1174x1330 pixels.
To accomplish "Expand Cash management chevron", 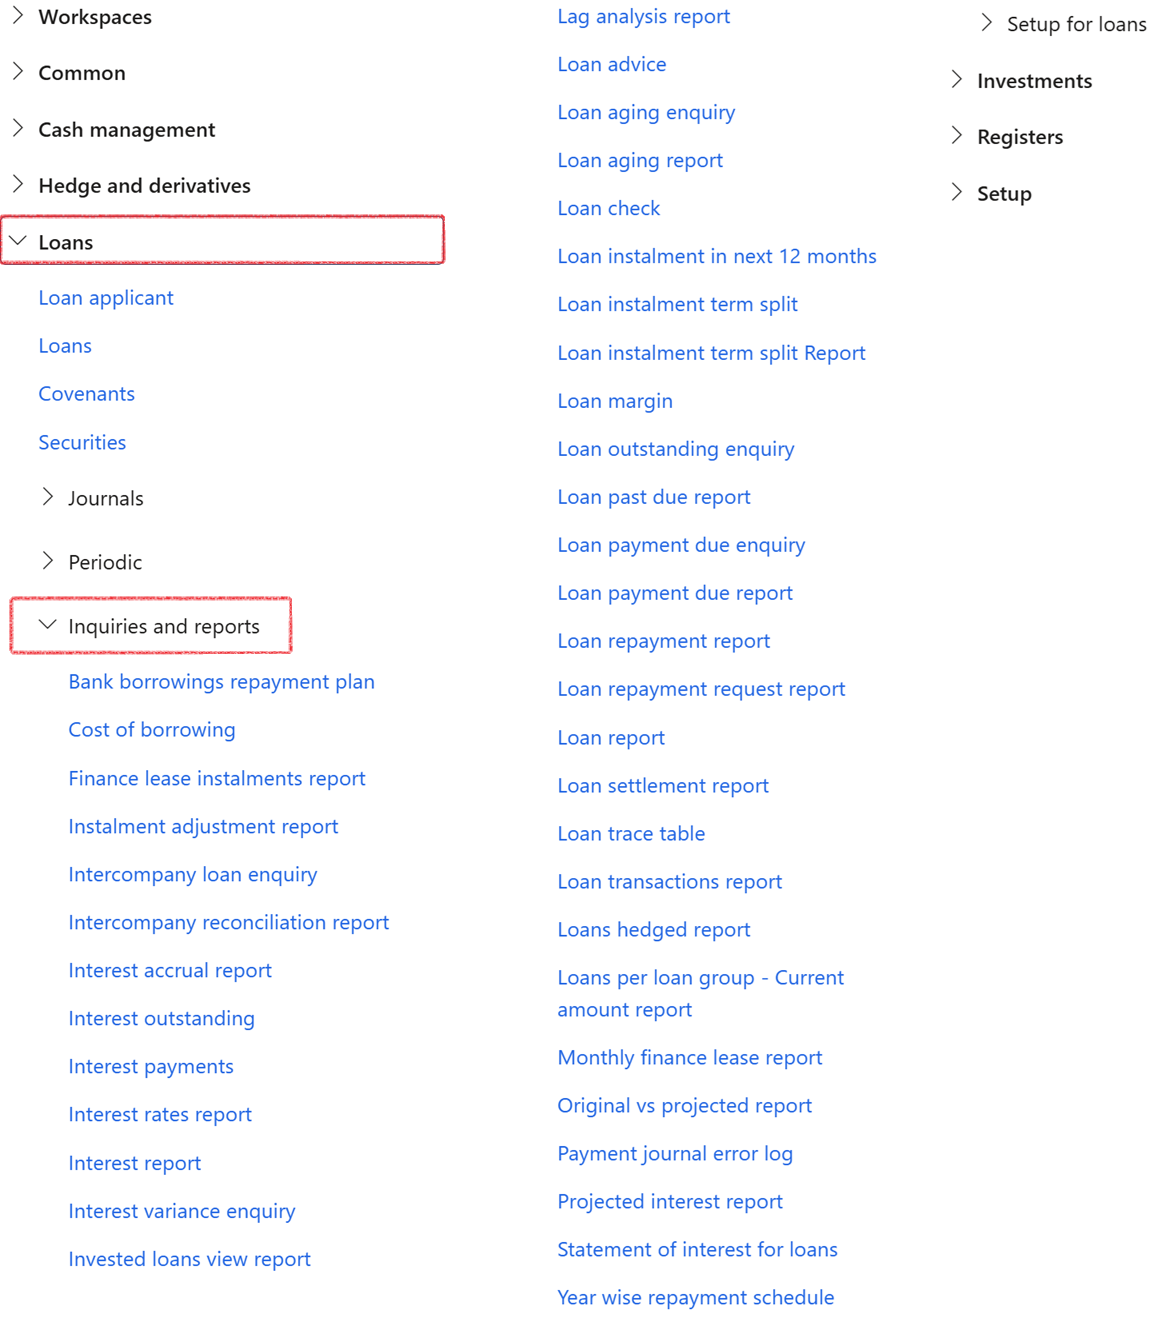I will (x=18, y=128).
